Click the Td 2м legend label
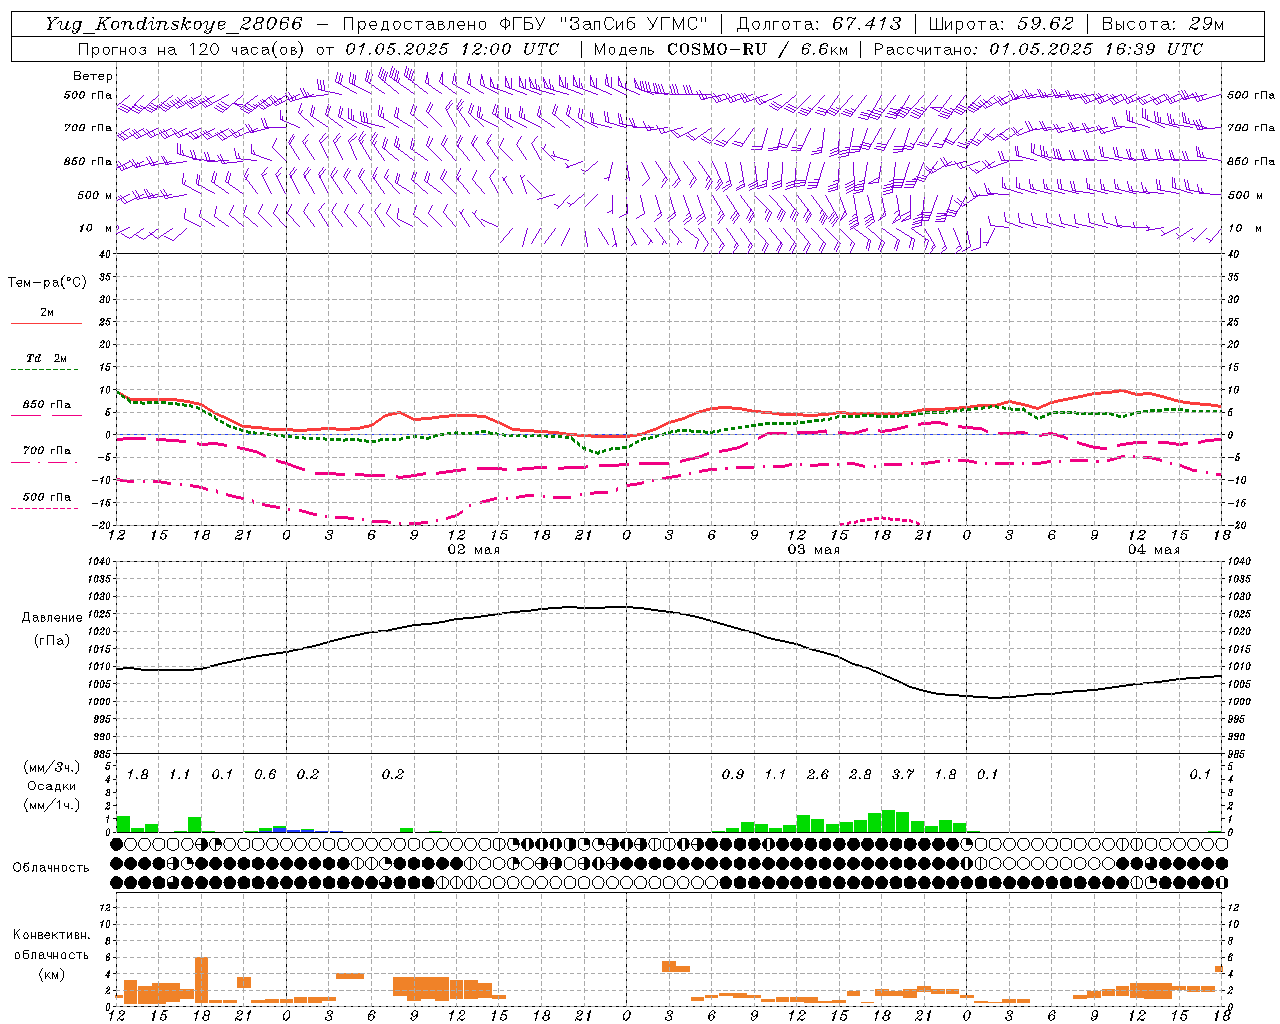The image size is (1280, 1024). (47, 358)
